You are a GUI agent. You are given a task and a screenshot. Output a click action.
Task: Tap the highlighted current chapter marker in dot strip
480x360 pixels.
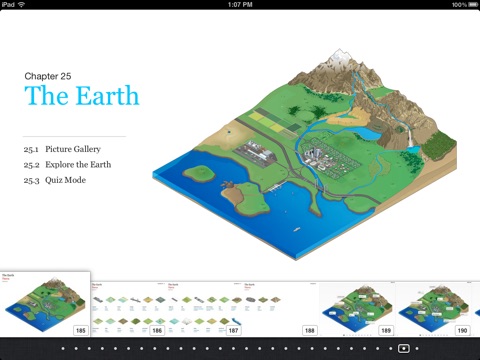[x=404, y=349]
